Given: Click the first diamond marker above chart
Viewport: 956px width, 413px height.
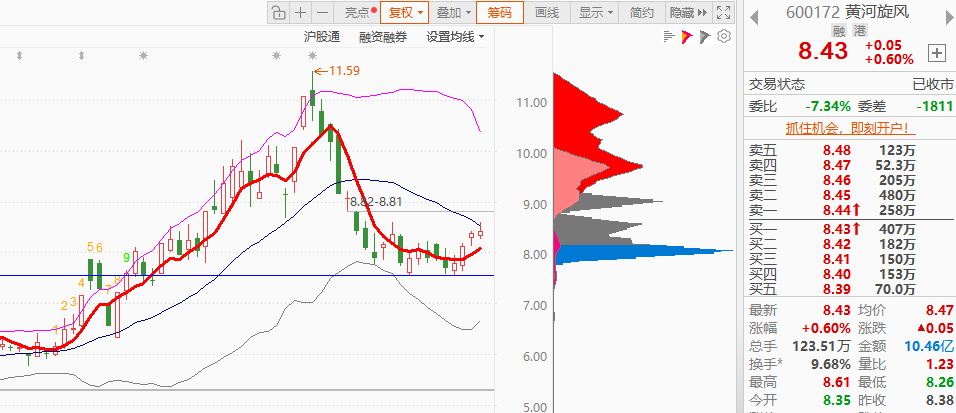Looking at the screenshot, I should (20, 56).
